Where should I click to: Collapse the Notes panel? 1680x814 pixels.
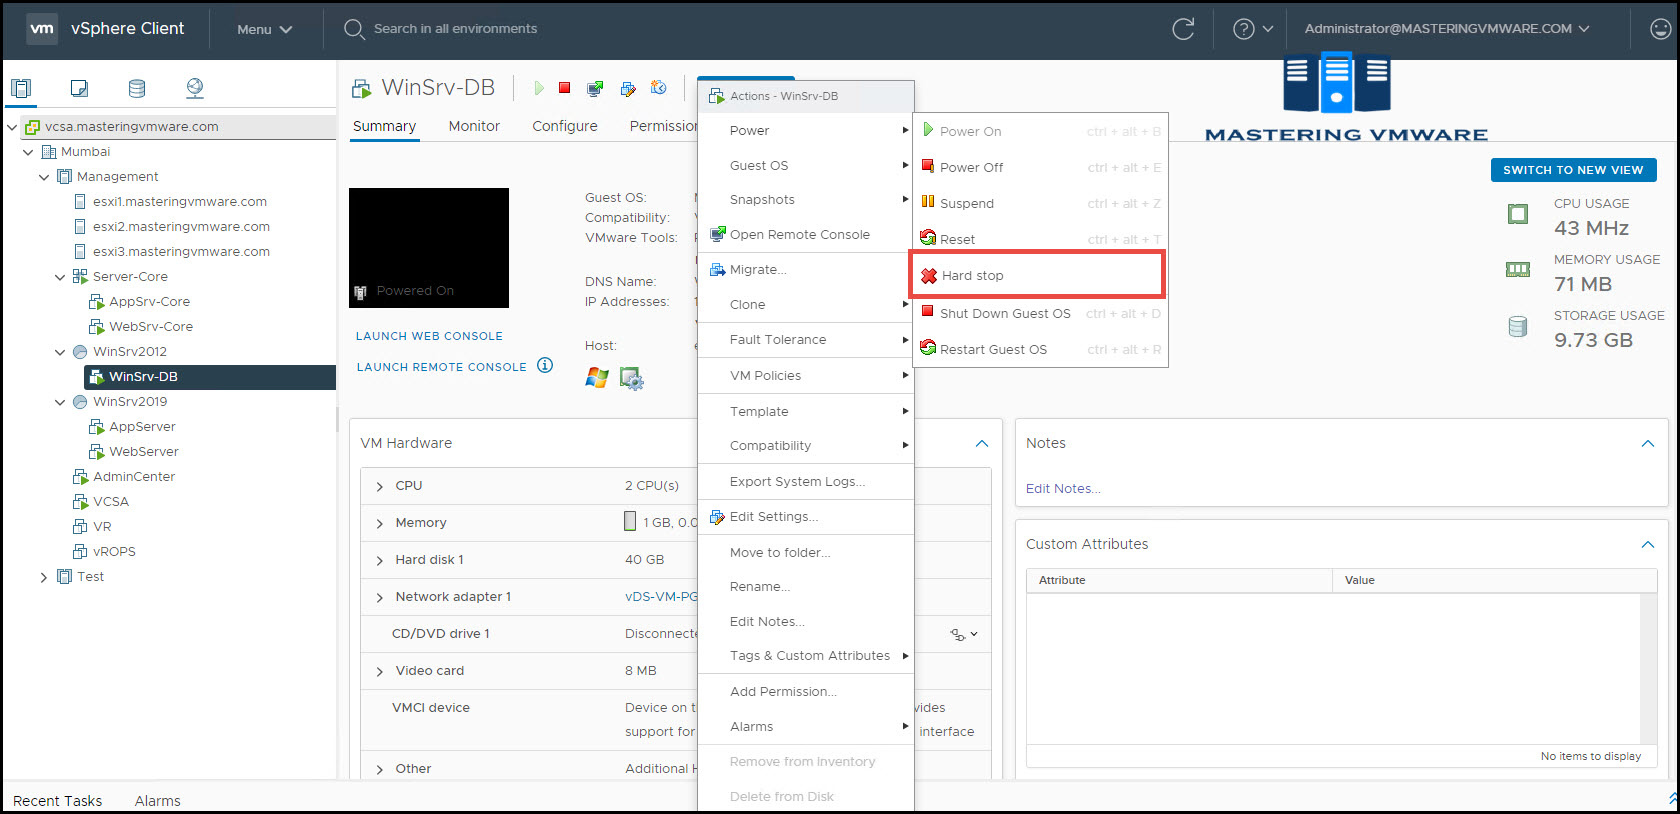(x=1648, y=443)
